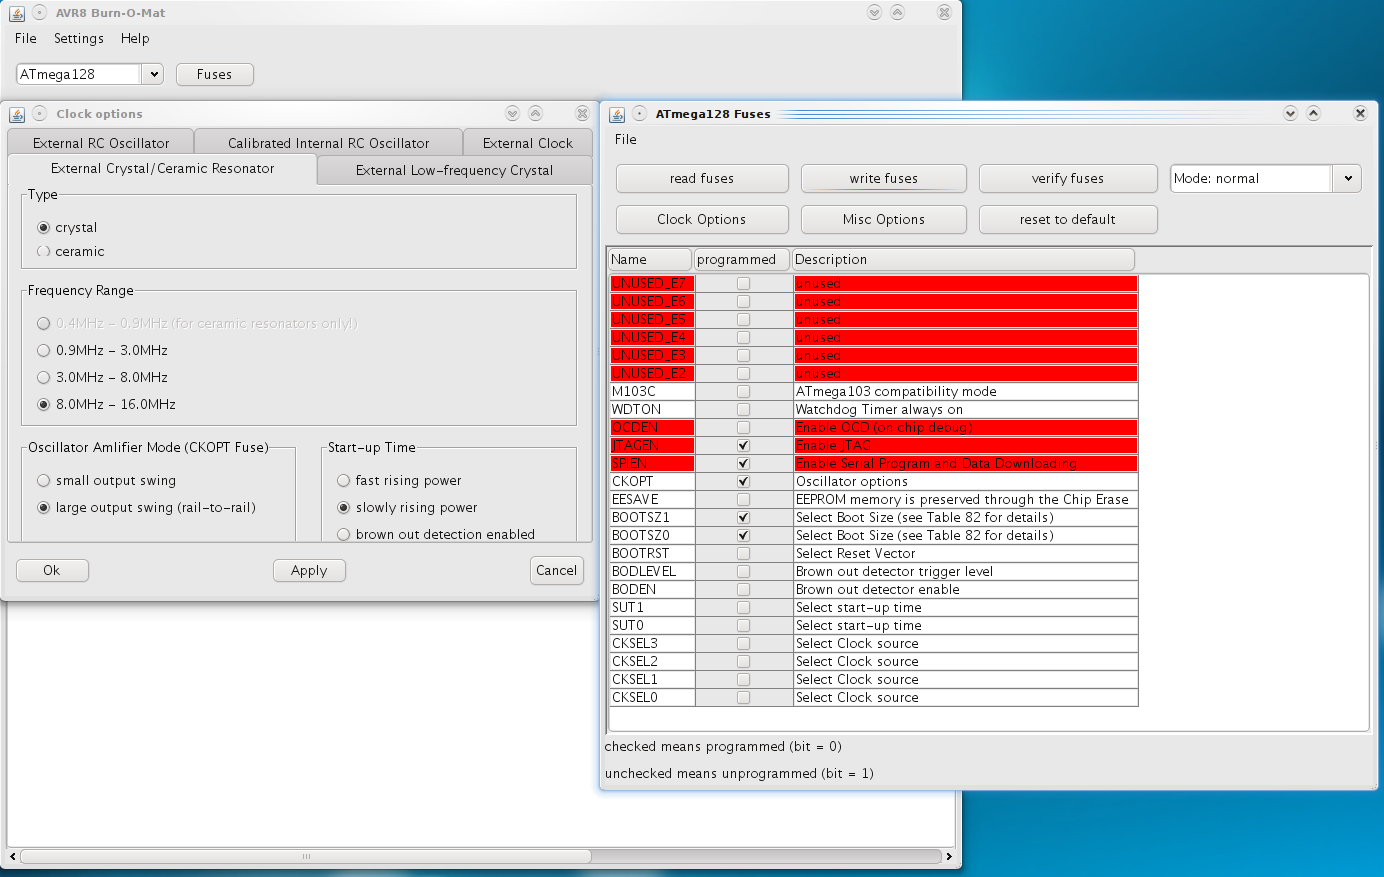Open the Help menu
The width and height of the screenshot is (1384, 877).
click(135, 39)
